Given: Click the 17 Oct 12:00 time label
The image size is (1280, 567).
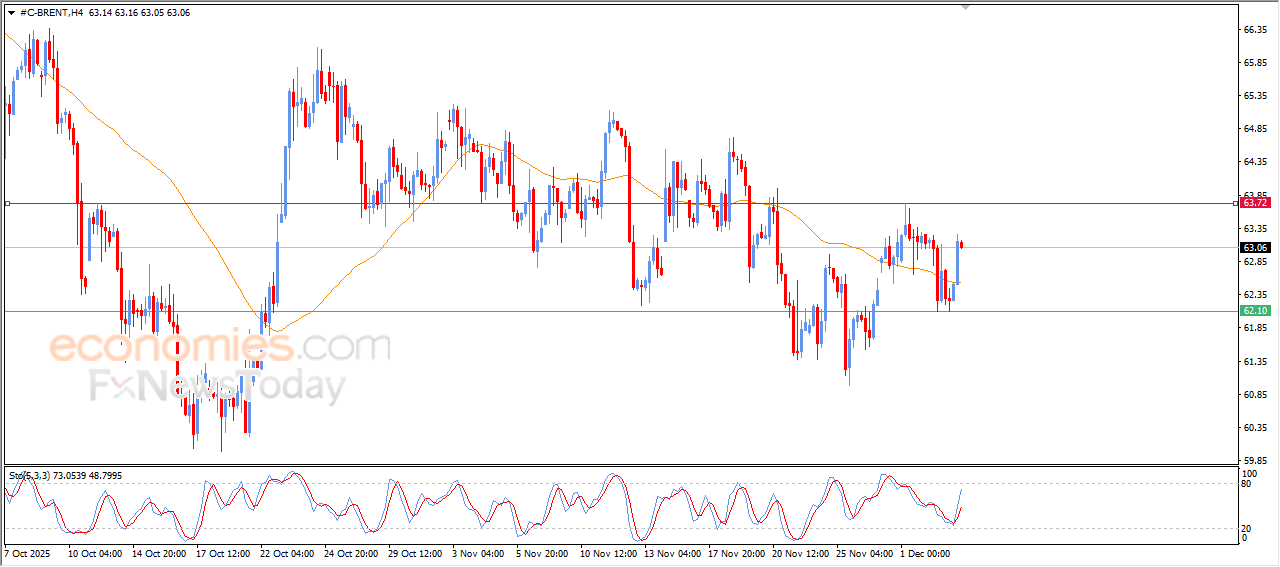Looking at the screenshot, I should coord(222,552).
